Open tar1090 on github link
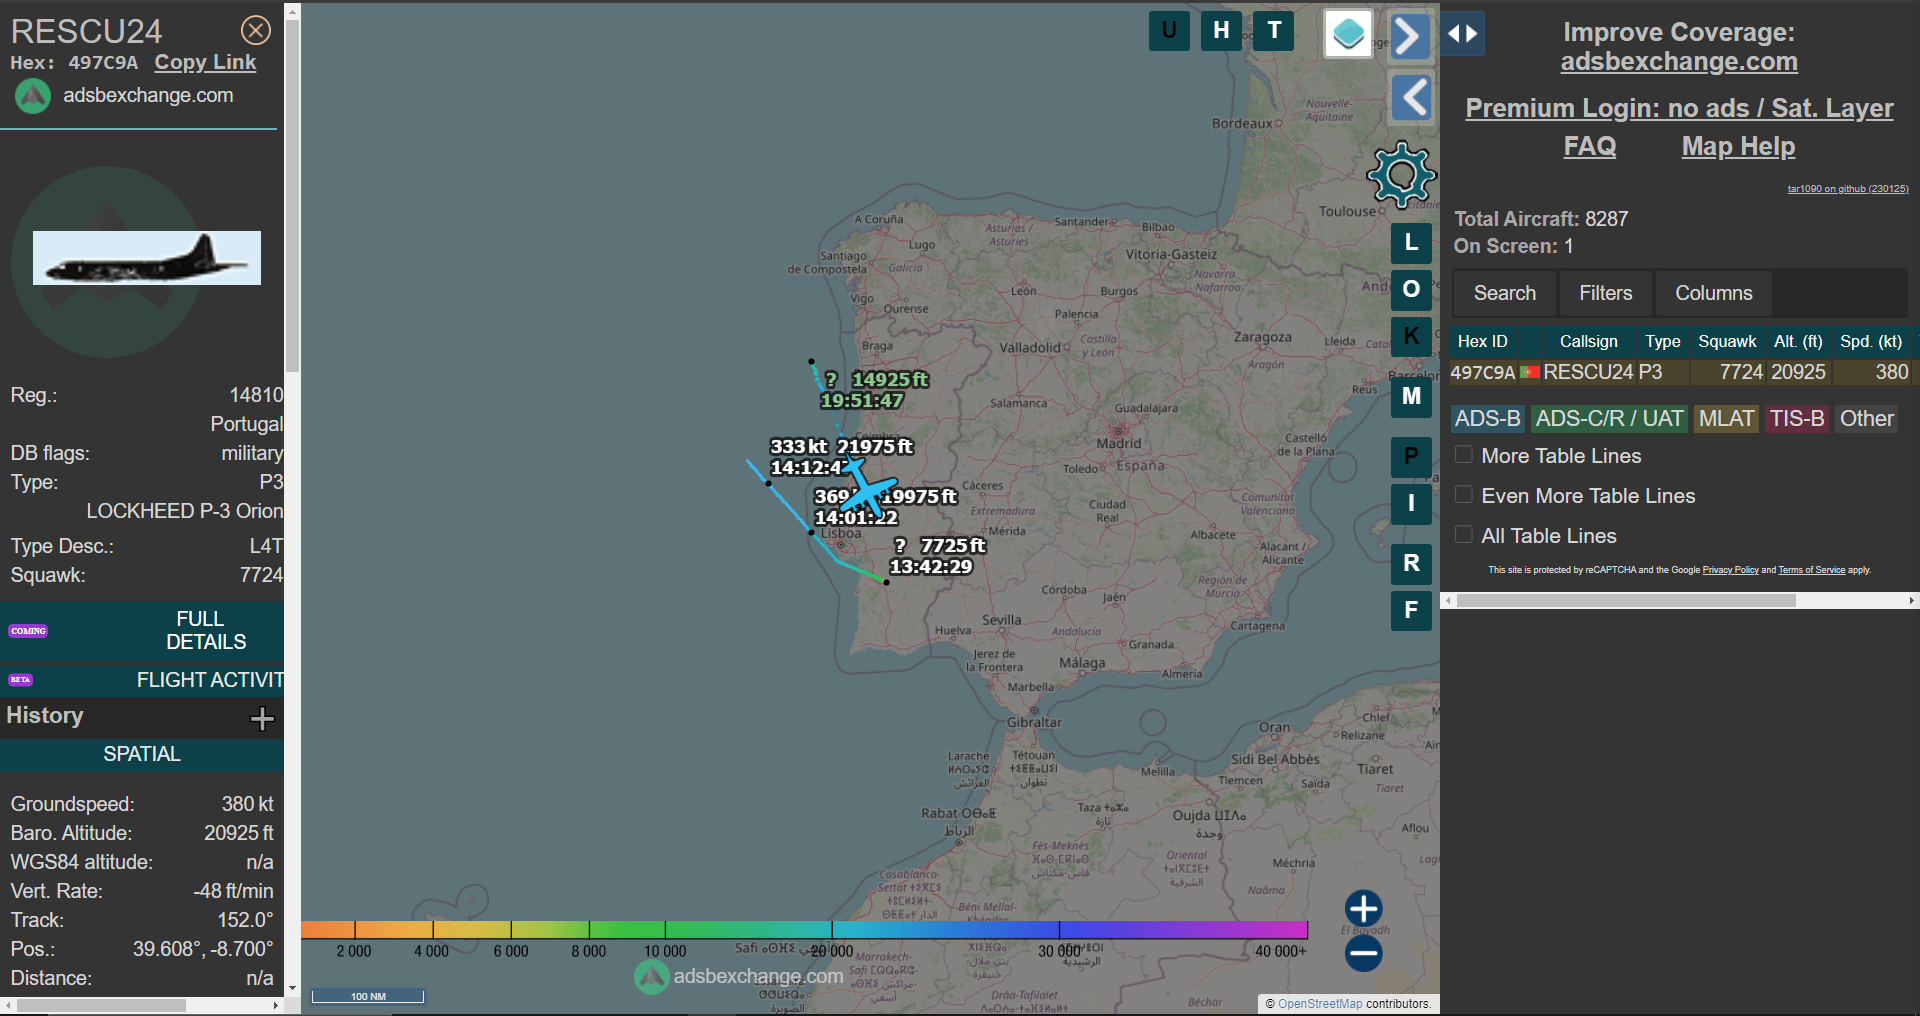This screenshot has height=1016, width=1920. (x=1848, y=189)
